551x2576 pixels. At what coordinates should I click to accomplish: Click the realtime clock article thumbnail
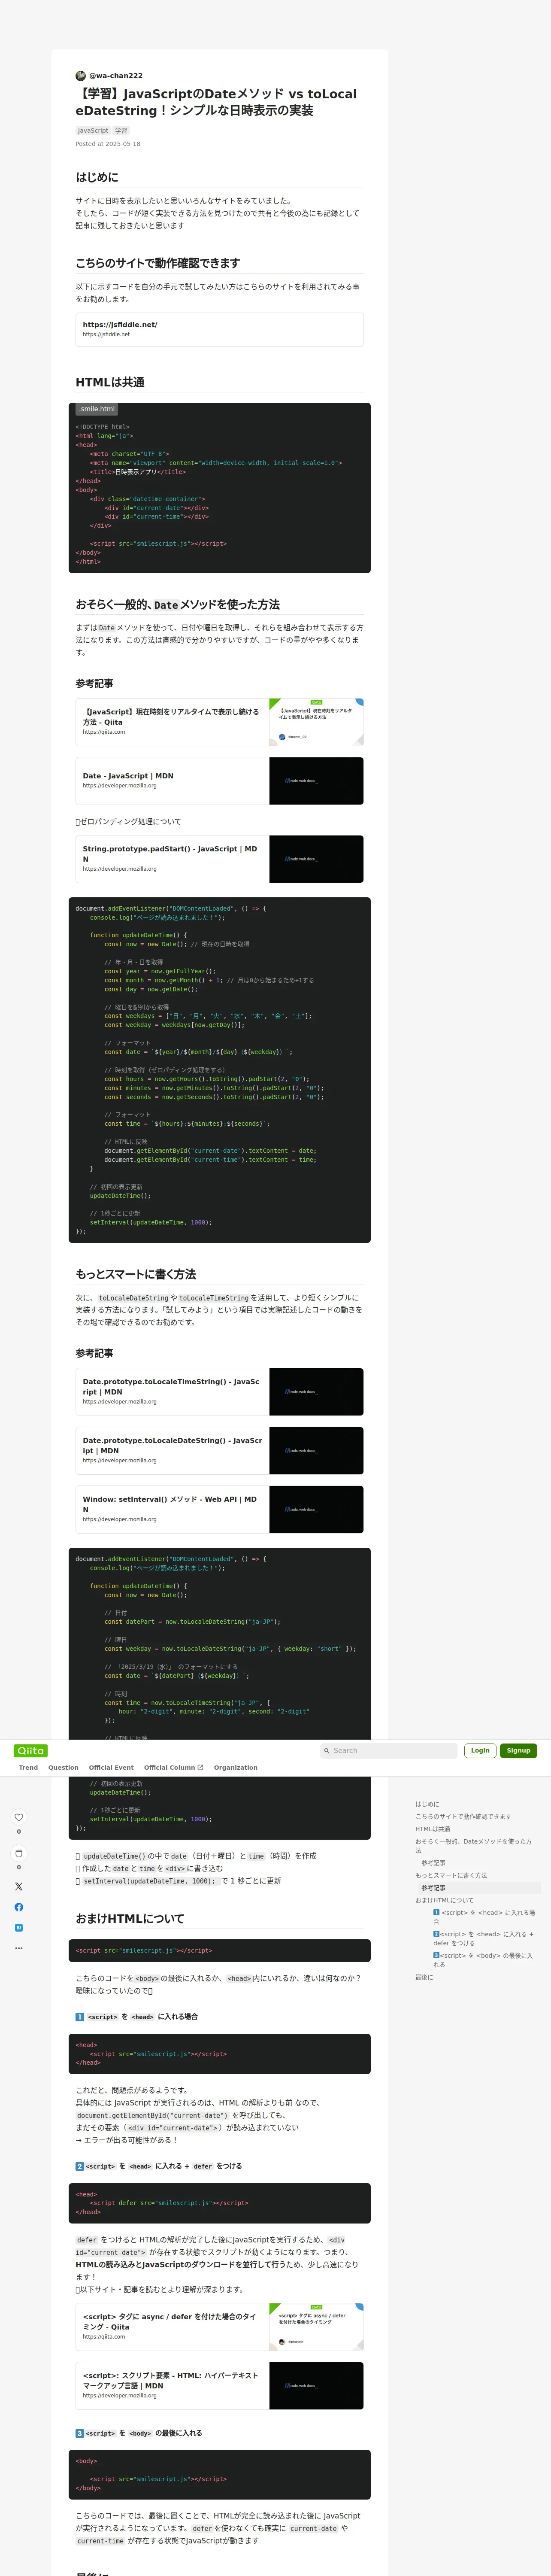[x=316, y=722]
